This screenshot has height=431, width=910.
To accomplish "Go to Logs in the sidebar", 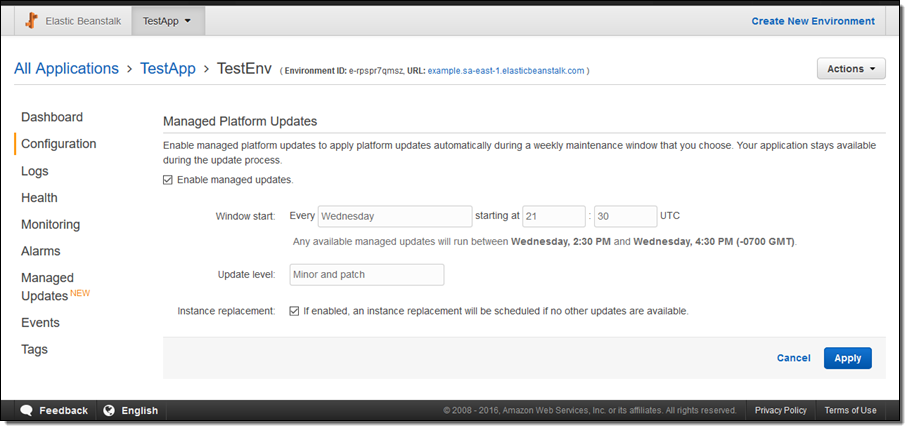I will 35,171.
